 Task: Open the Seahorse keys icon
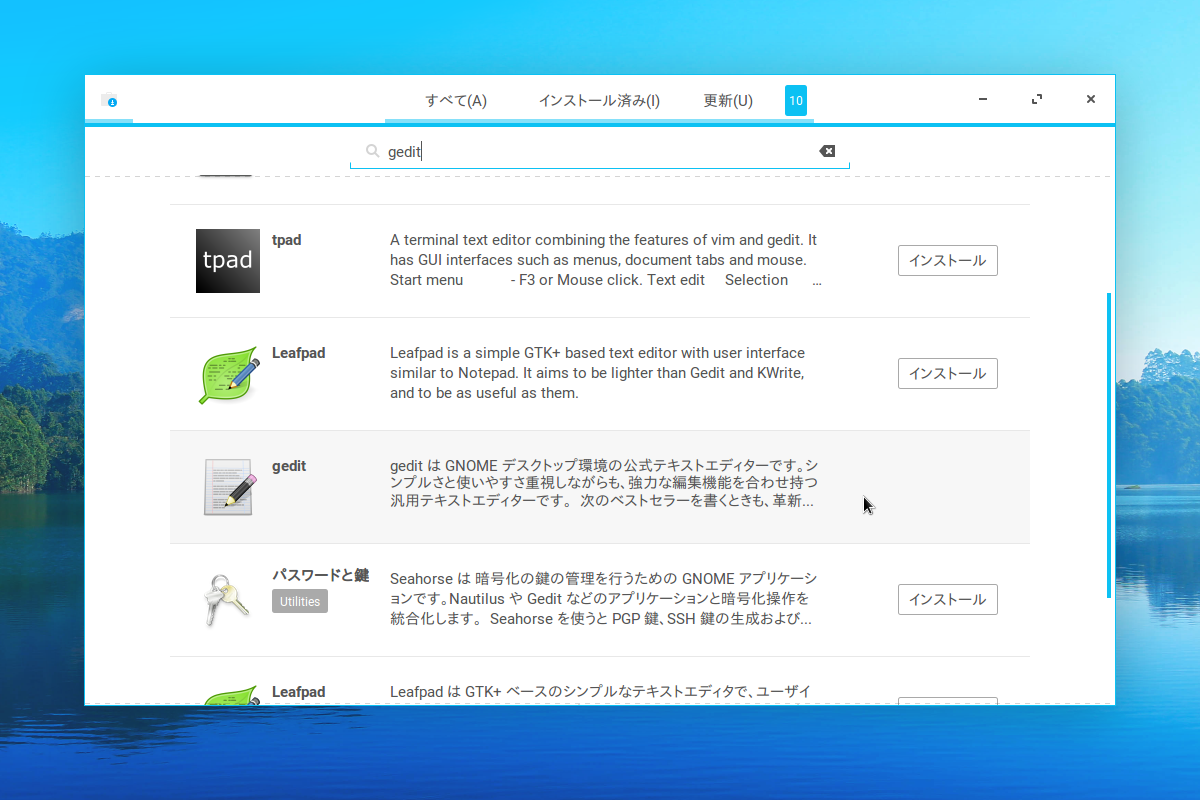(227, 600)
